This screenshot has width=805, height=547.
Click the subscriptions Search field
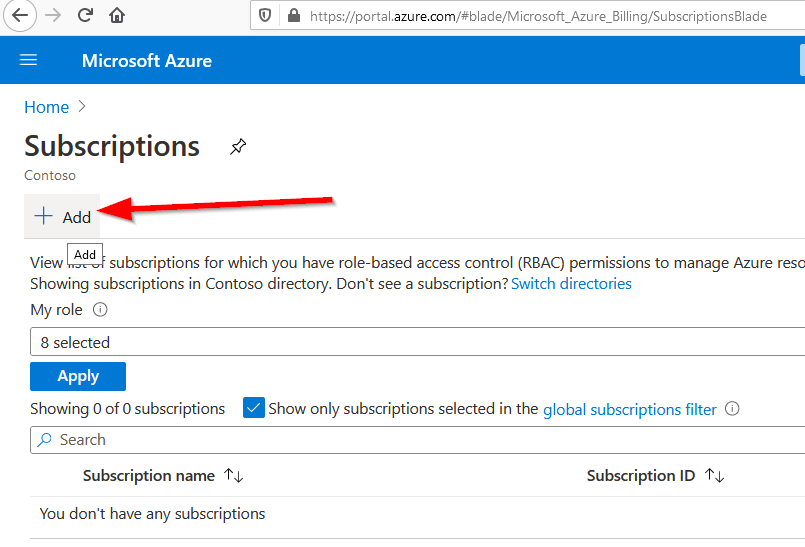(417, 440)
